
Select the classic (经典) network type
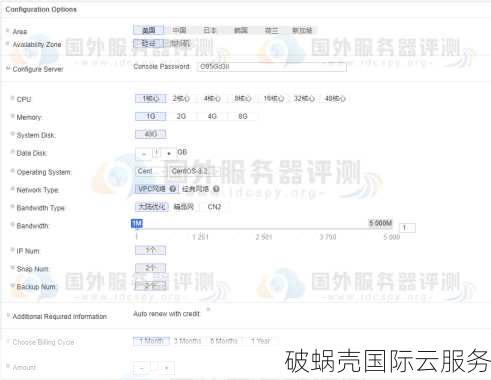tap(195, 189)
